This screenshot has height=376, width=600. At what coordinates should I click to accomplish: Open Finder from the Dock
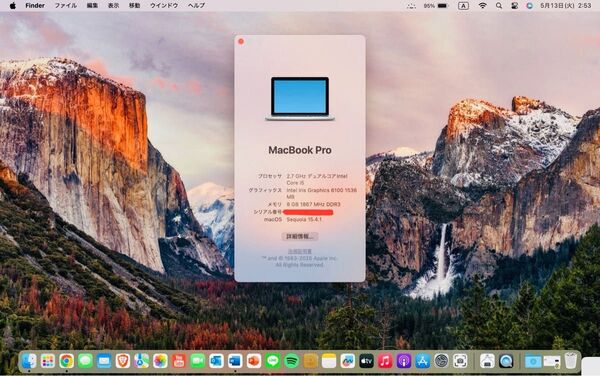click(x=29, y=361)
